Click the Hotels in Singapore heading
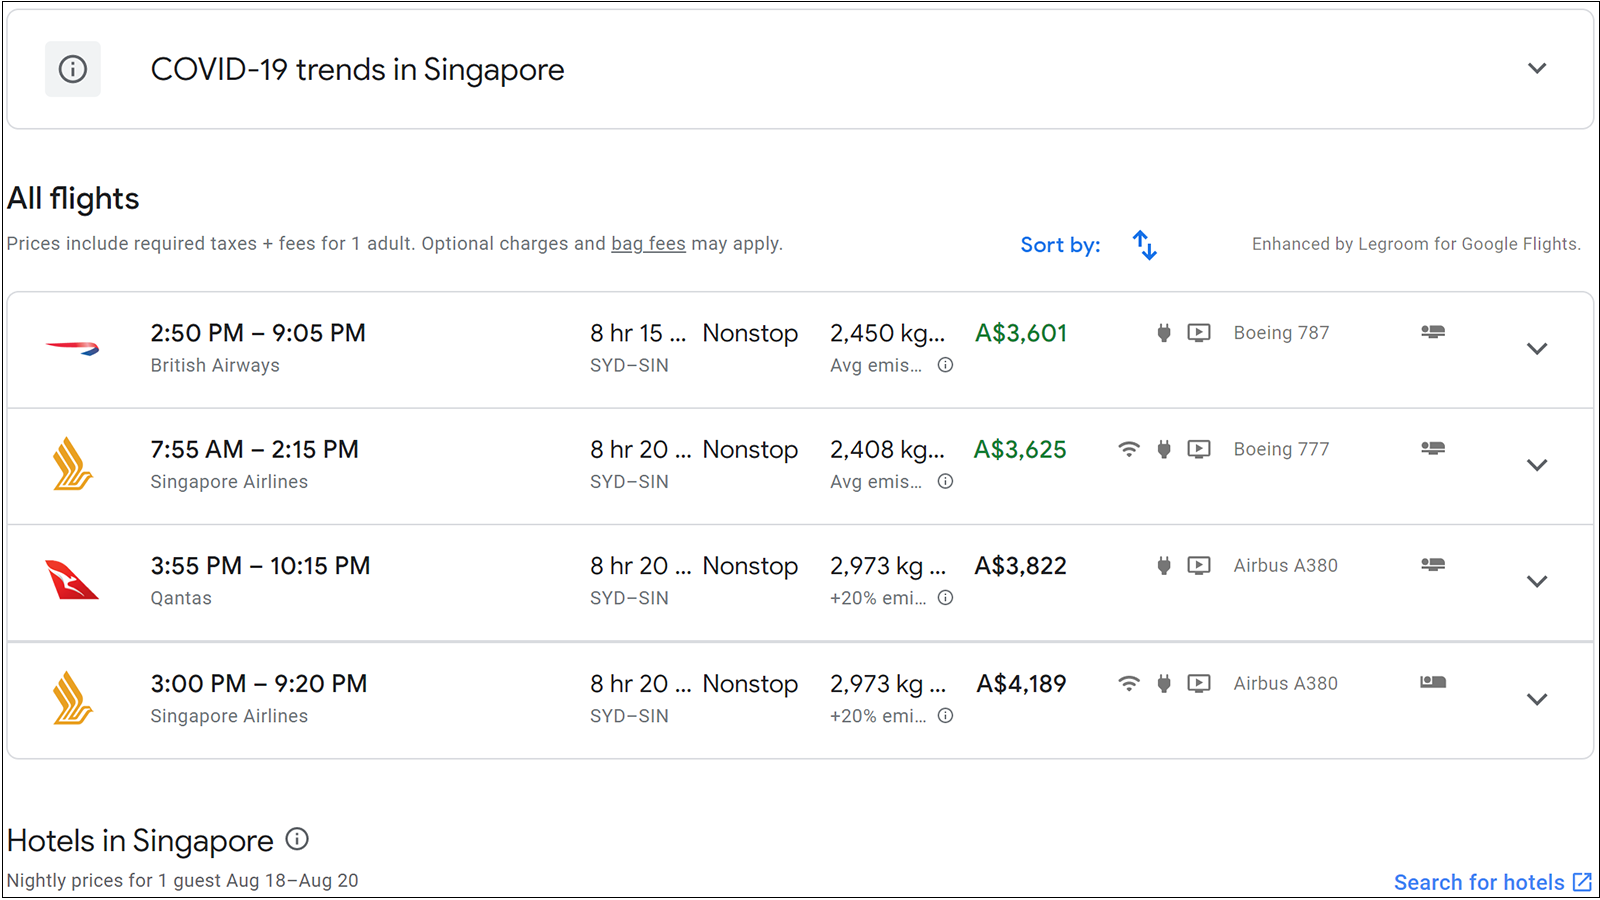The width and height of the screenshot is (1600, 900). click(140, 840)
